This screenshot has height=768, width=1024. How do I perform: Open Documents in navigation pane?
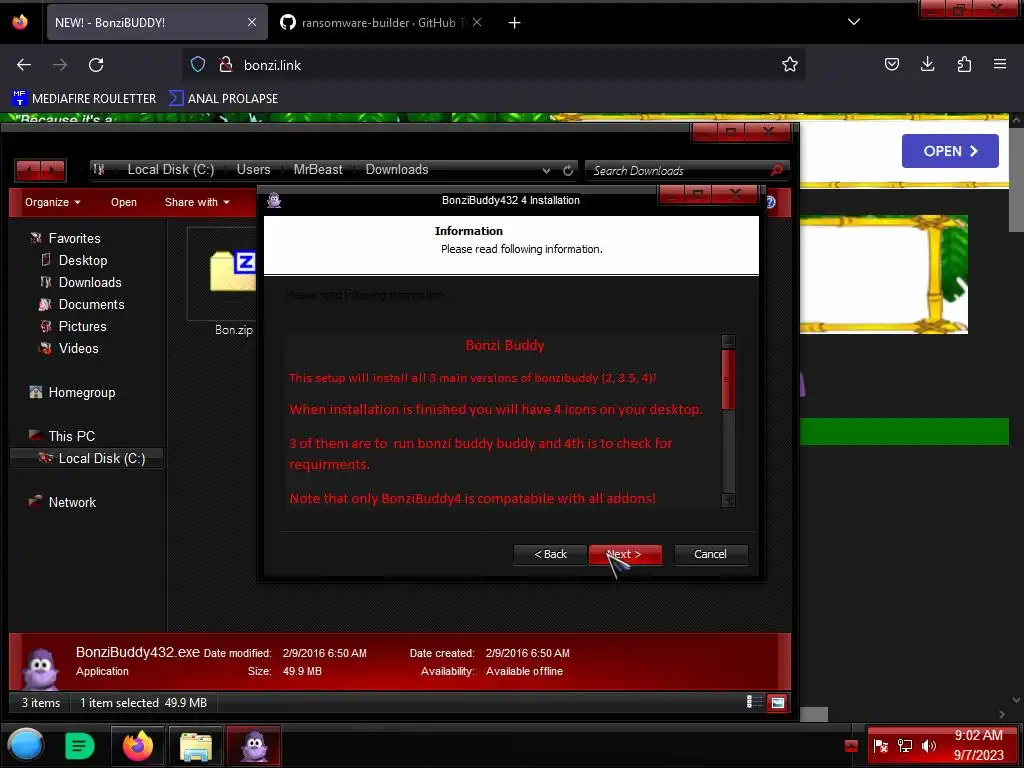[91, 304]
